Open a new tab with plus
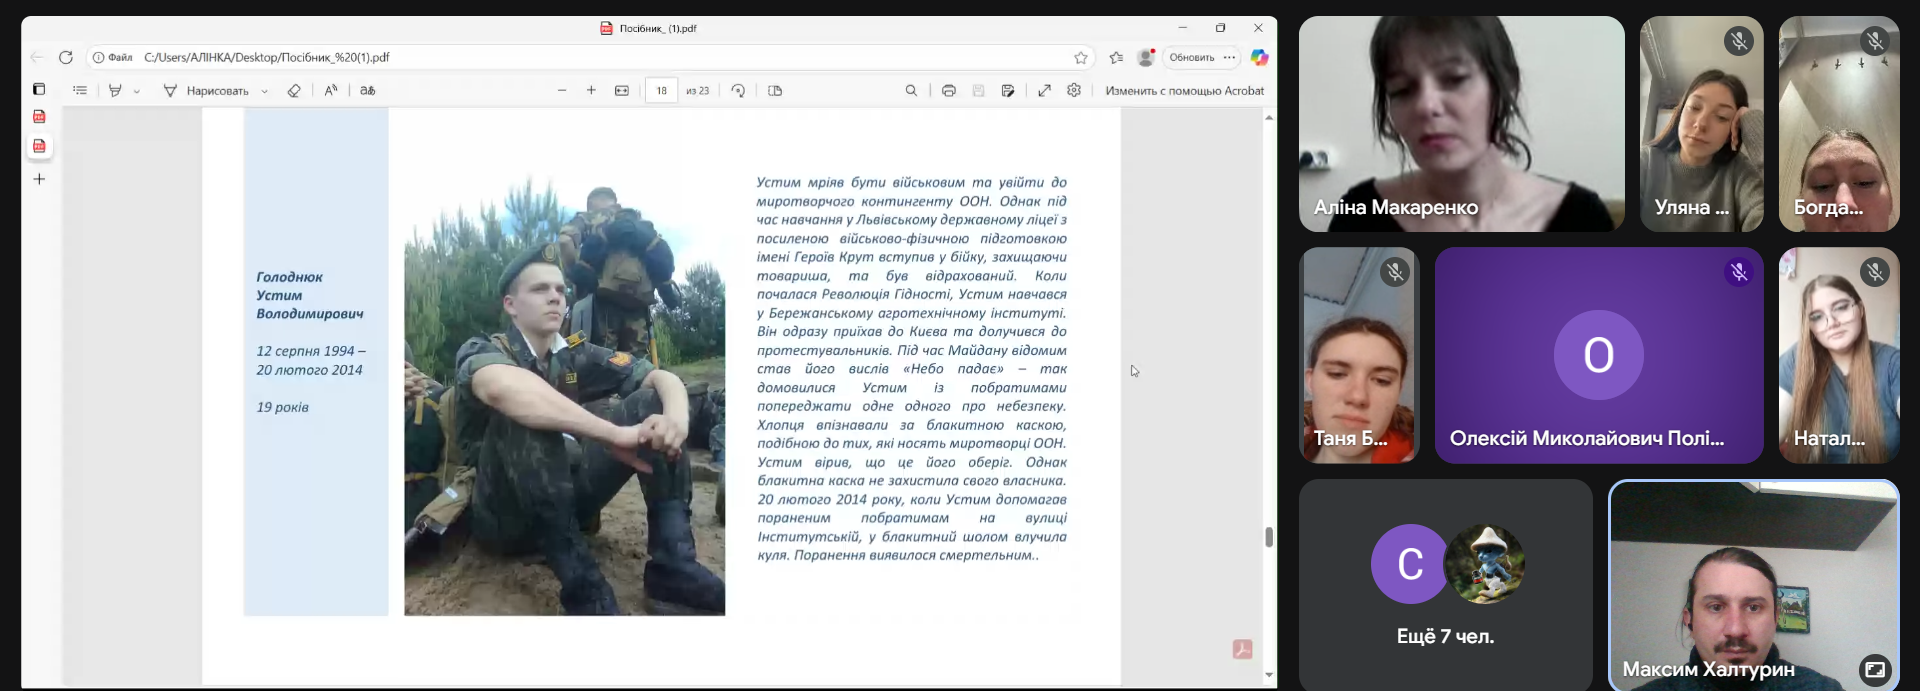The width and height of the screenshot is (1920, 691). pyautogui.click(x=39, y=179)
